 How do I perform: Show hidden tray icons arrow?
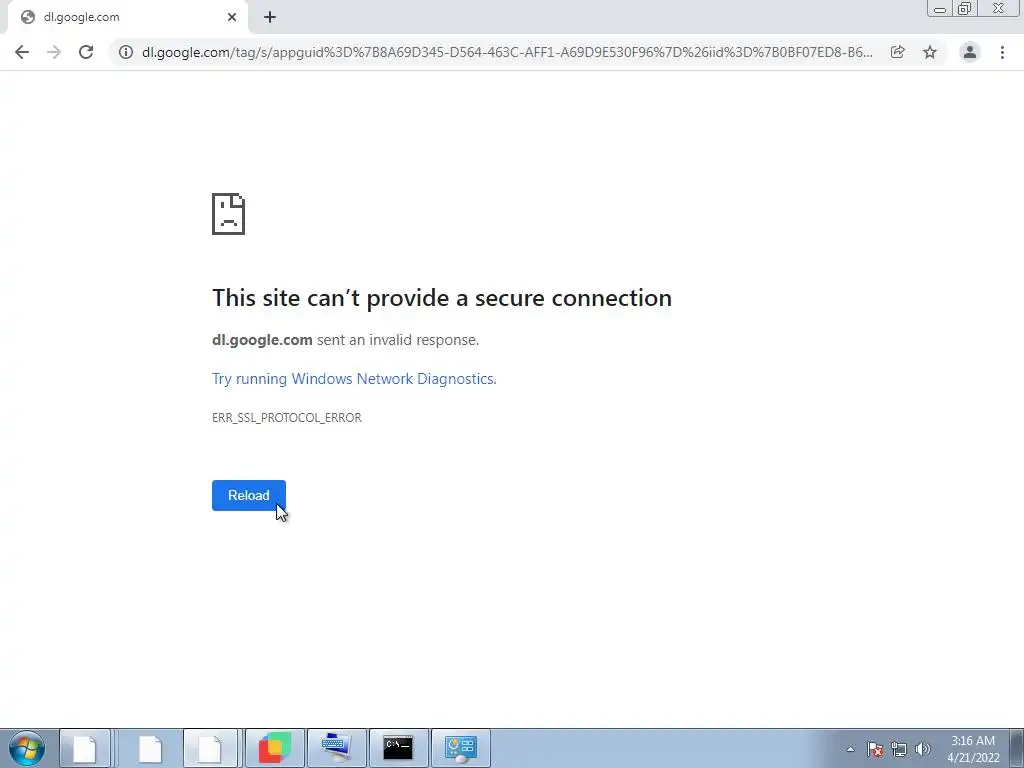tap(850, 749)
